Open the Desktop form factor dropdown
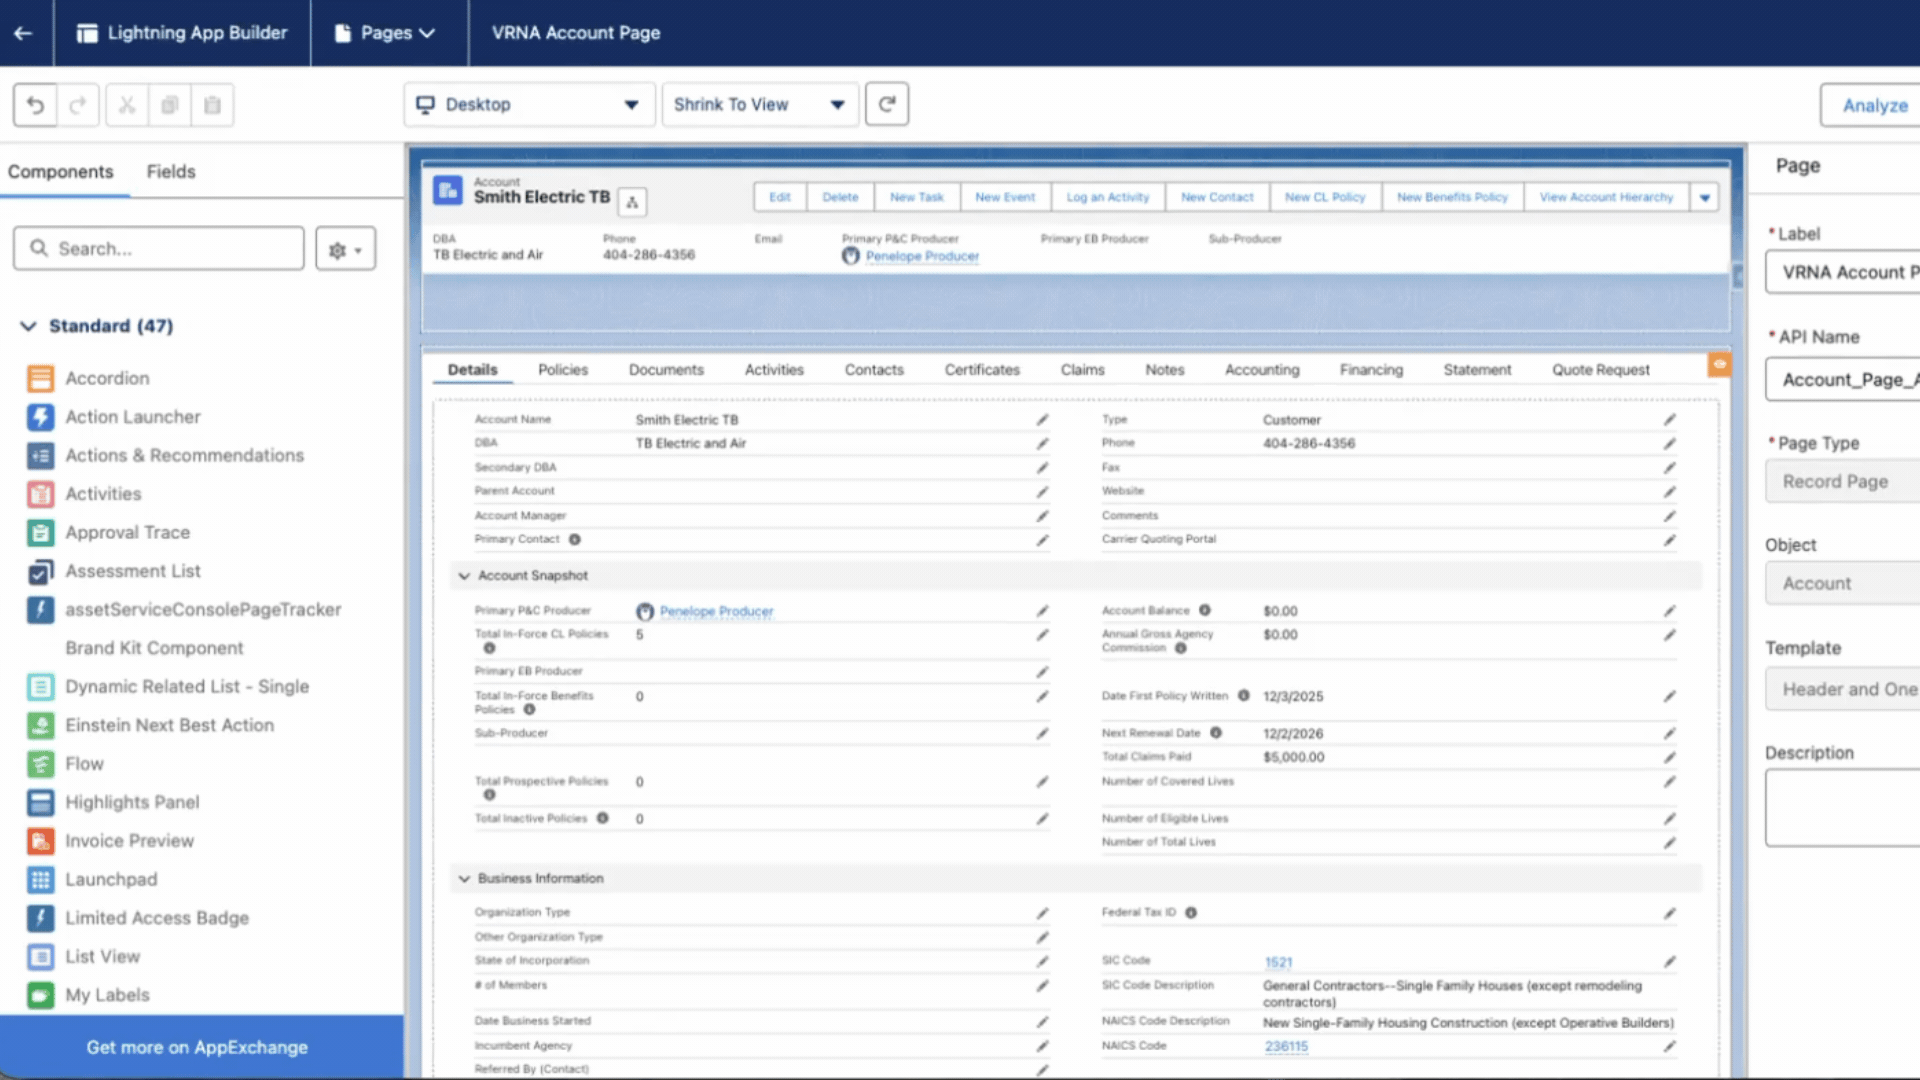This screenshot has width=1920, height=1080. [x=530, y=104]
